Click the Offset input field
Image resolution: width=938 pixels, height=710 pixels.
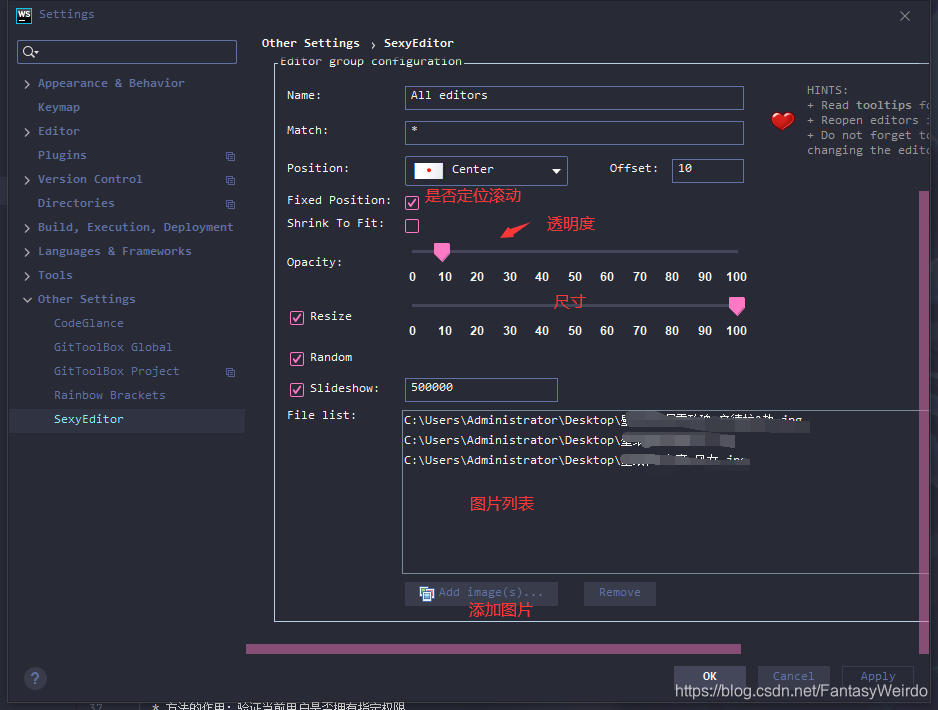[x=708, y=170]
